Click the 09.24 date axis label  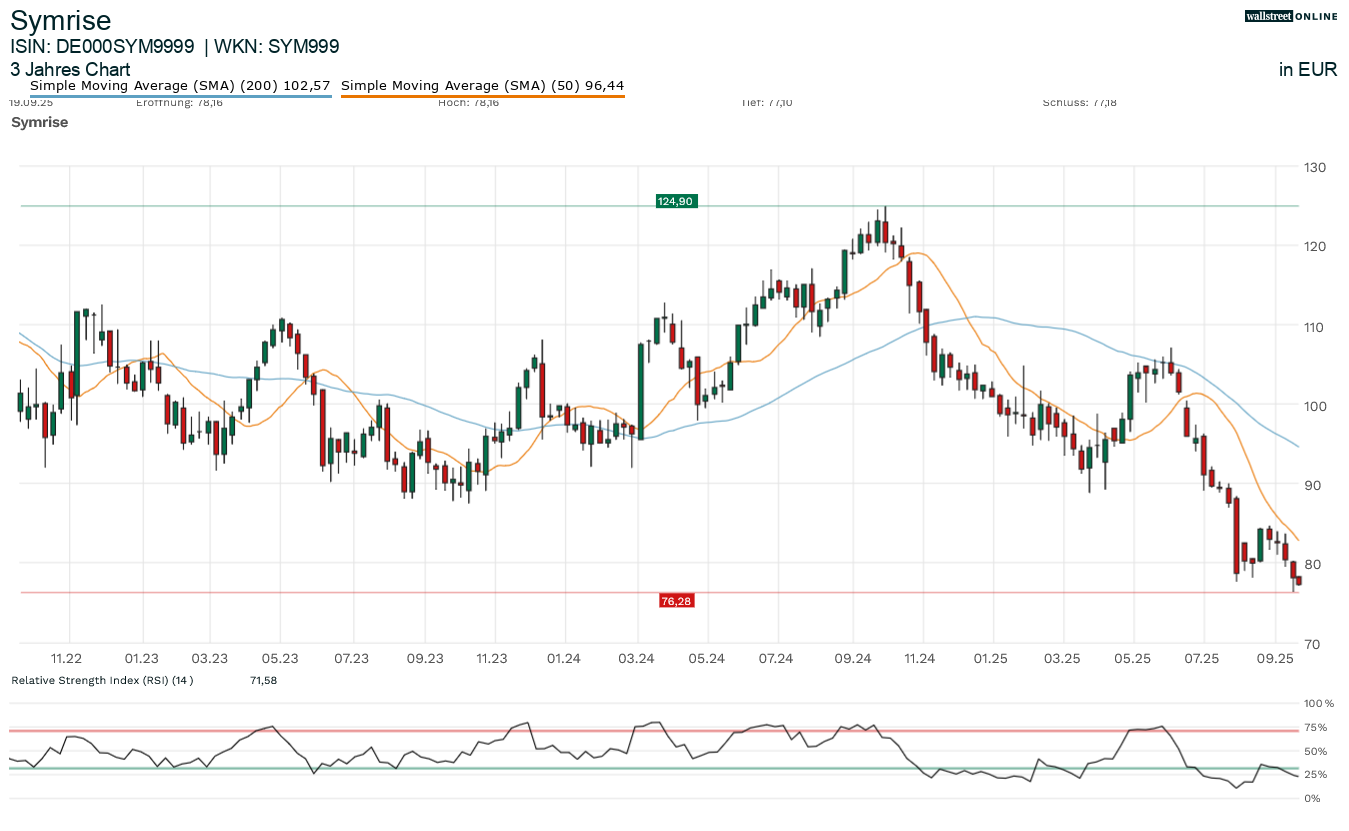[x=851, y=658]
